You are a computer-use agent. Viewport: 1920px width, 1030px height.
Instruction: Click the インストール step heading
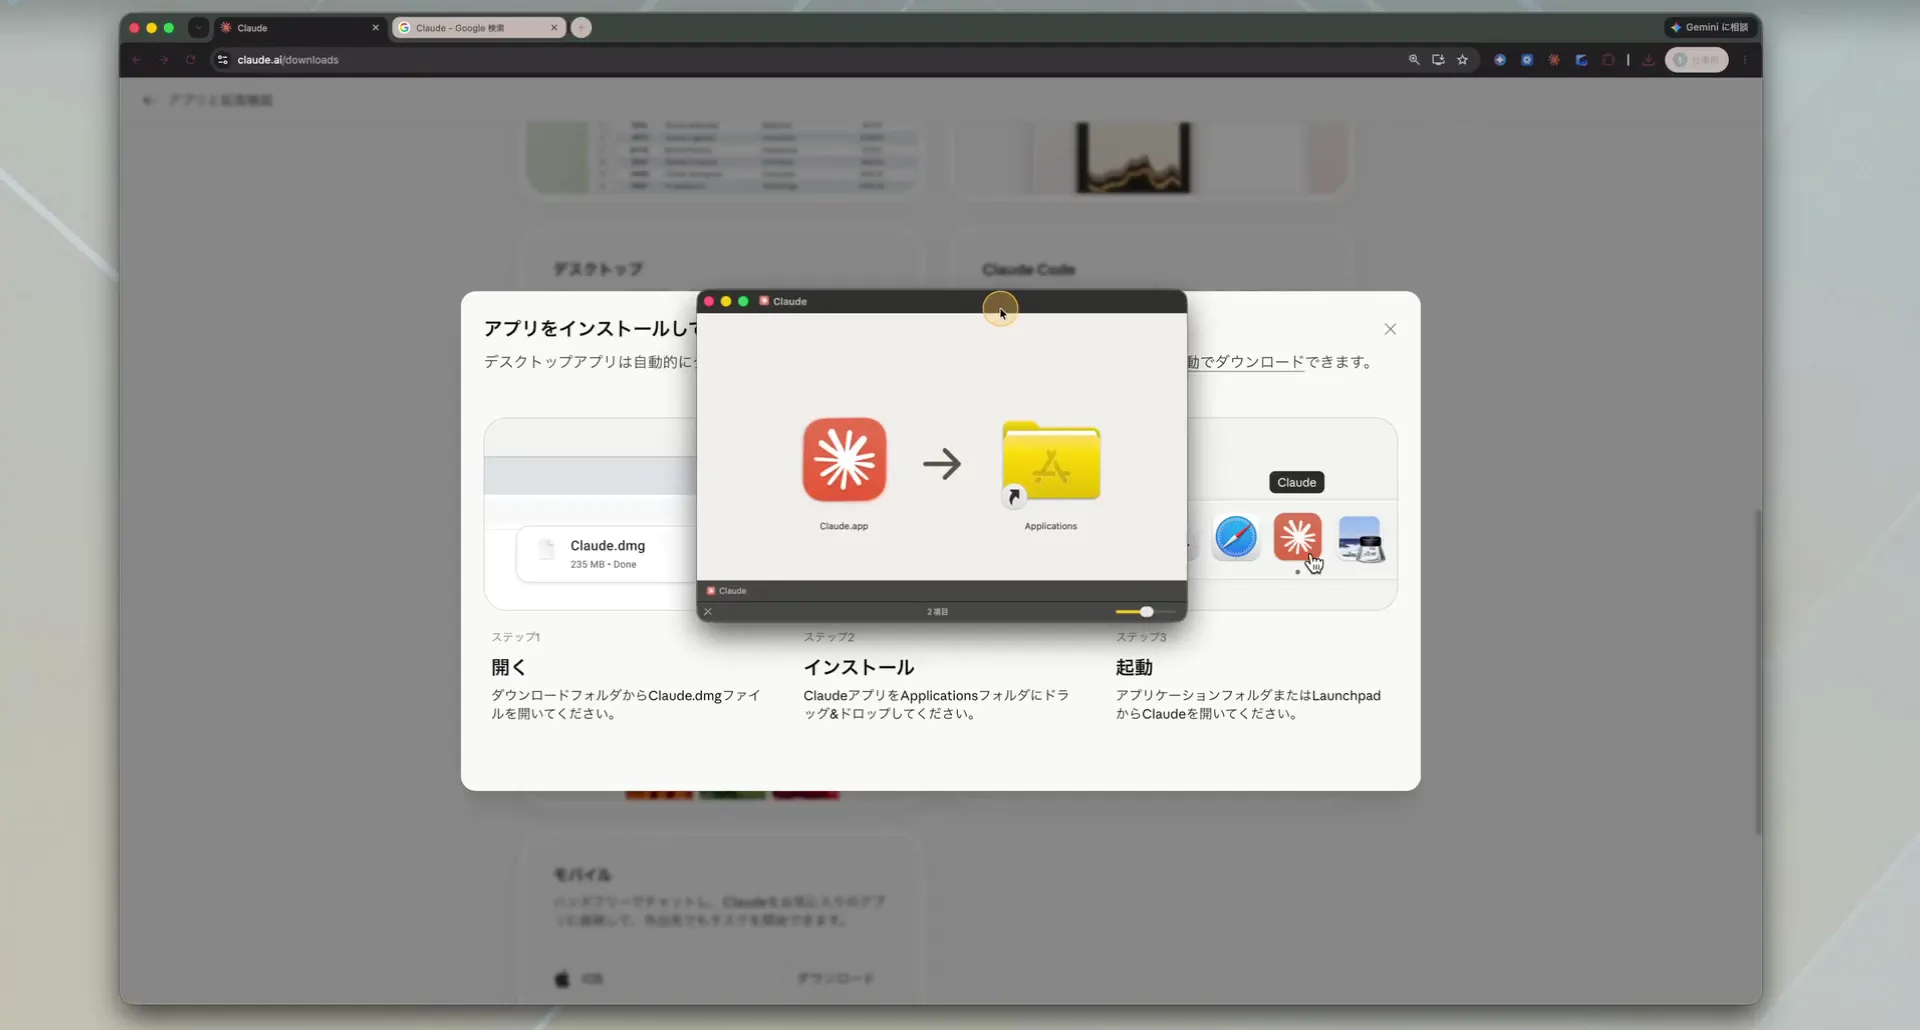(859, 667)
